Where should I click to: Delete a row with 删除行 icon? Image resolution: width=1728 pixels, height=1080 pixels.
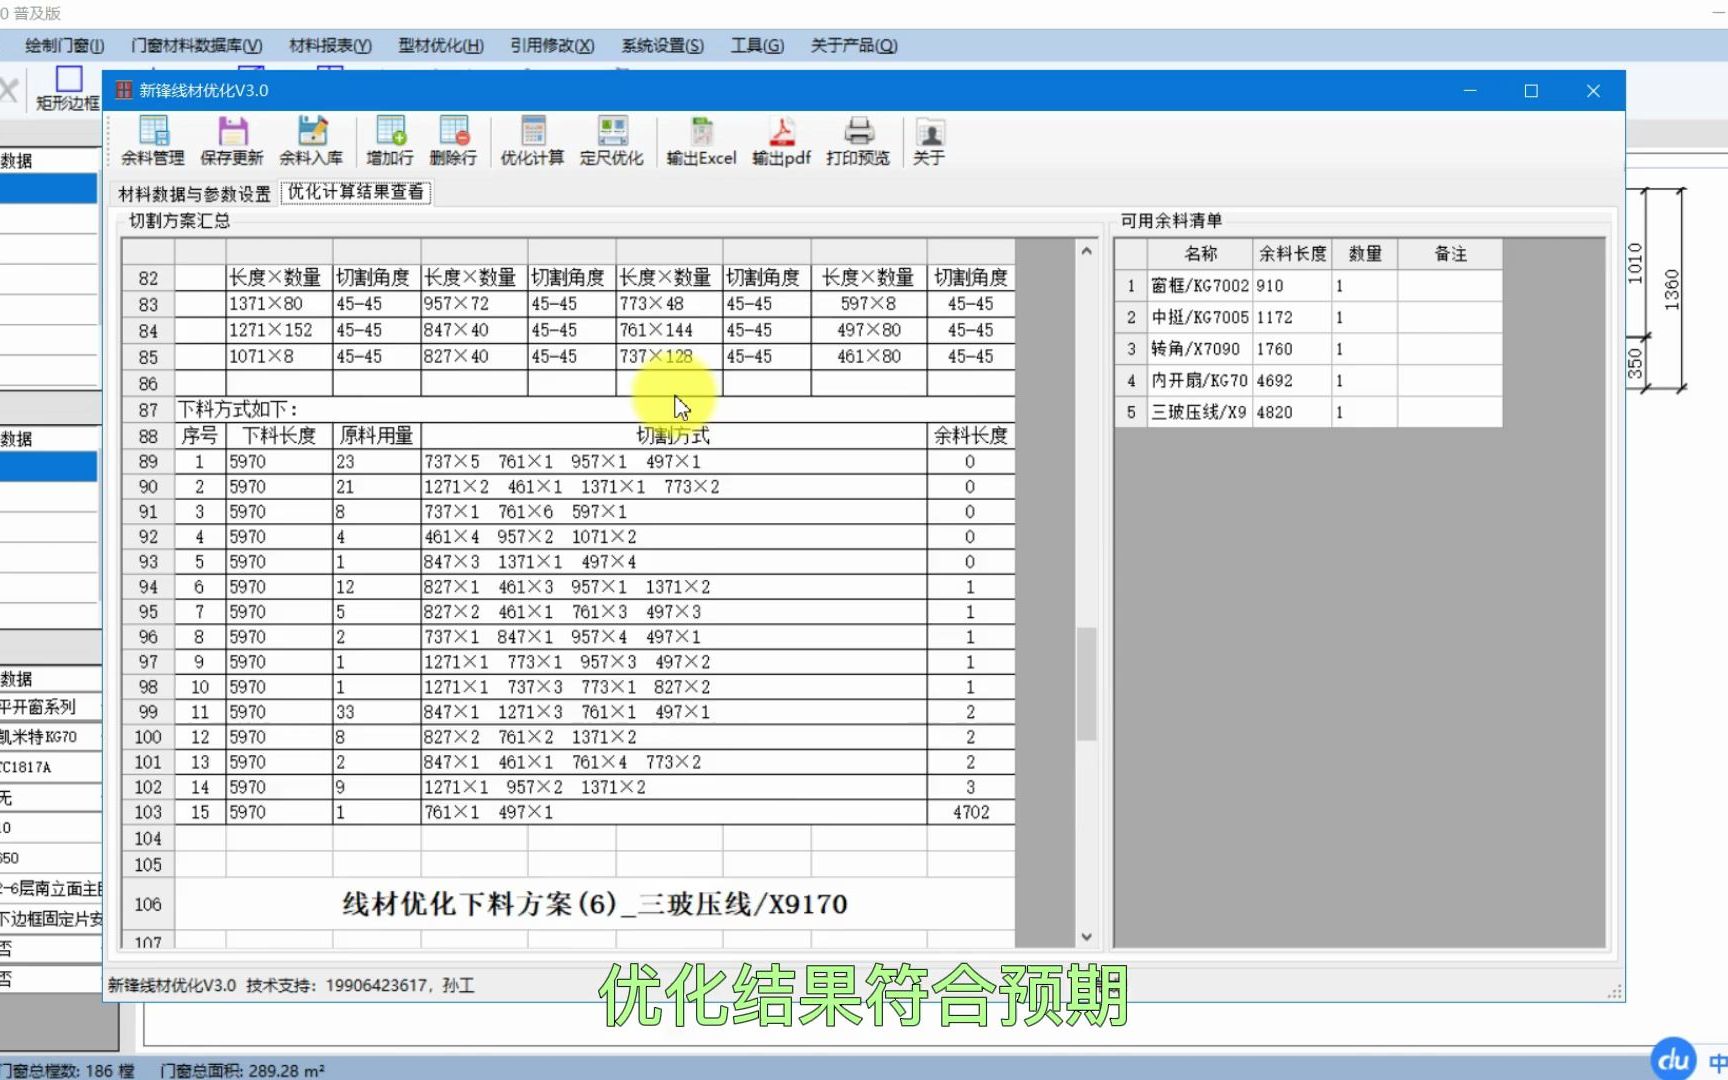[453, 140]
